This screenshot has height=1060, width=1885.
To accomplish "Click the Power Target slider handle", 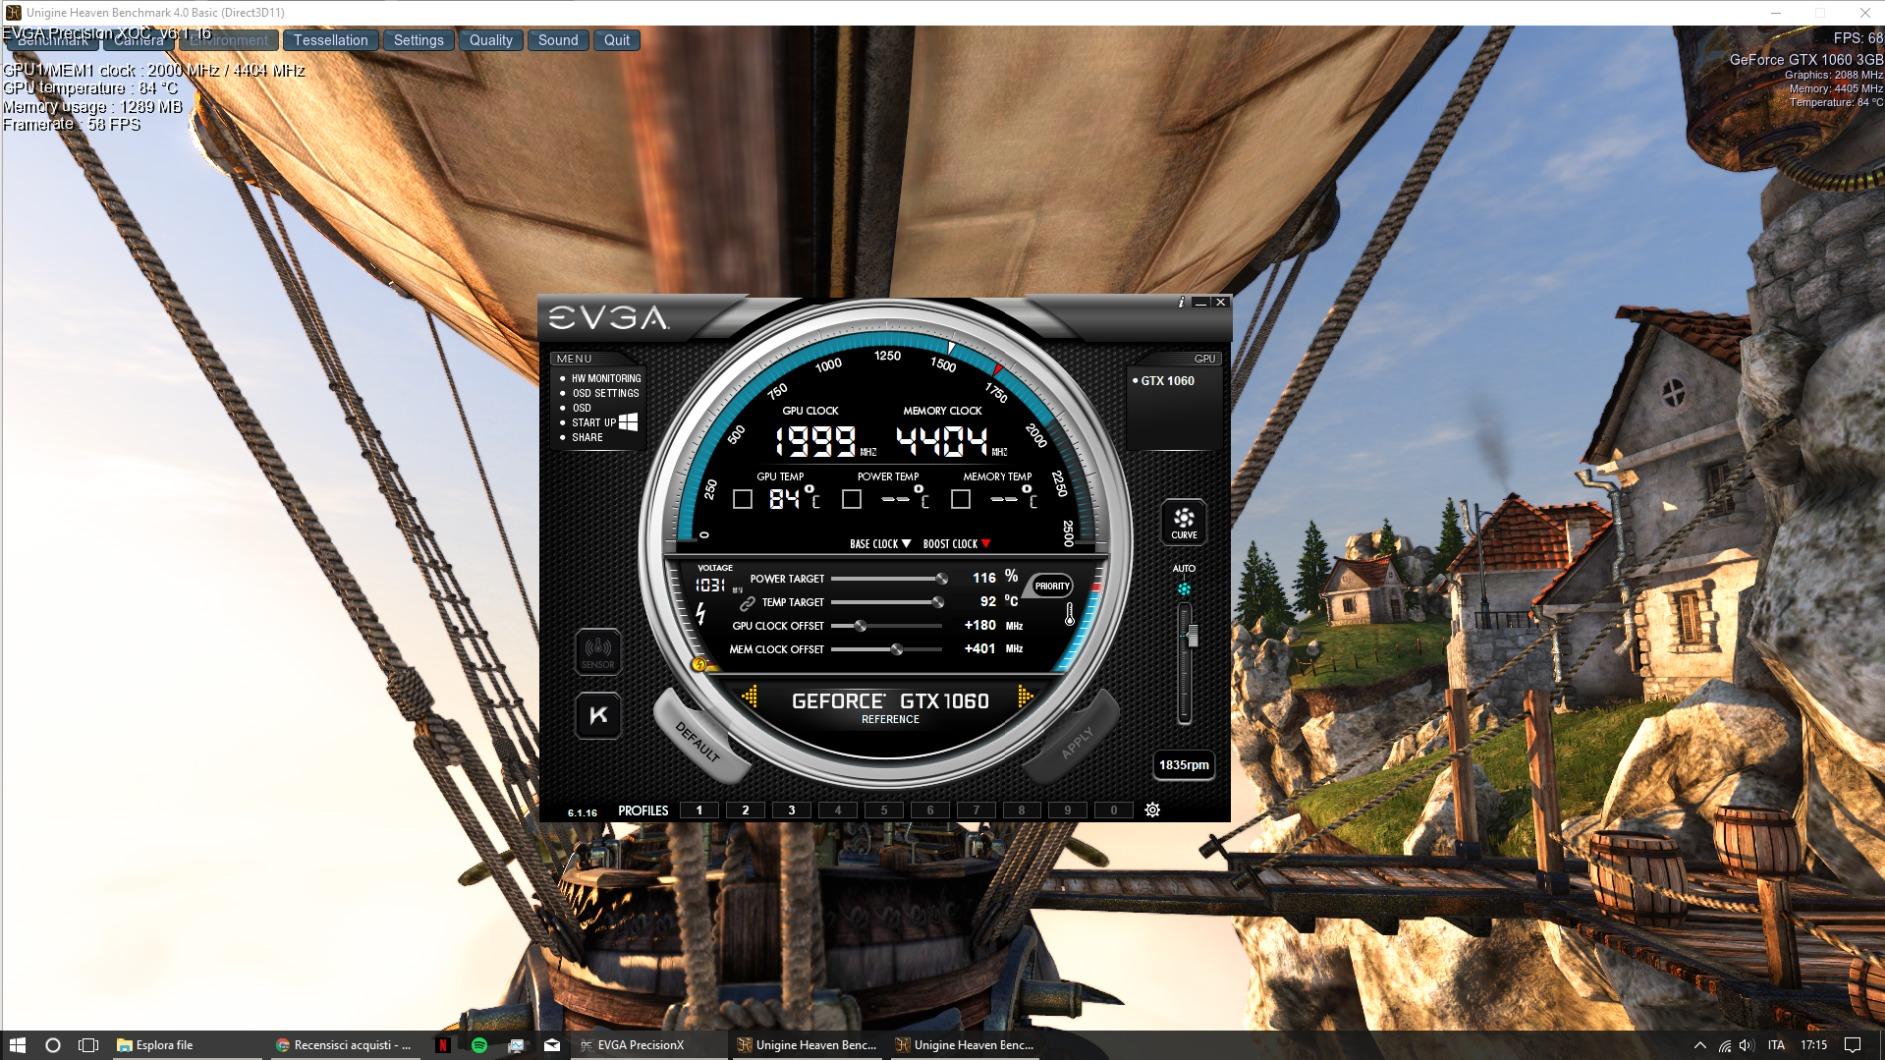I will click(x=941, y=579).
